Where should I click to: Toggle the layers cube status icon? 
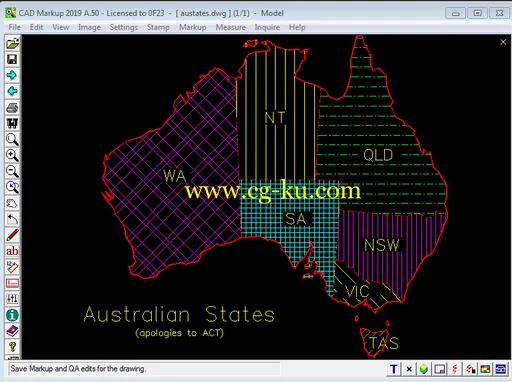424,369
